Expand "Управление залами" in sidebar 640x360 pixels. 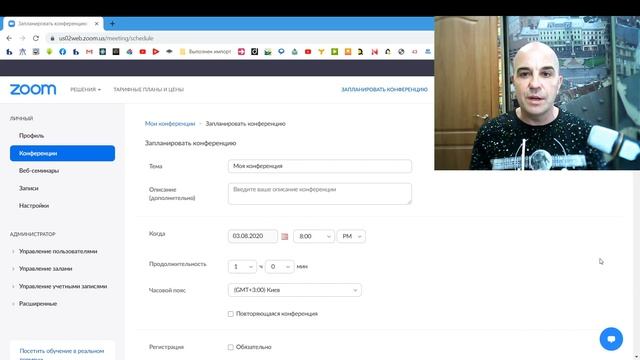point(45,269)
